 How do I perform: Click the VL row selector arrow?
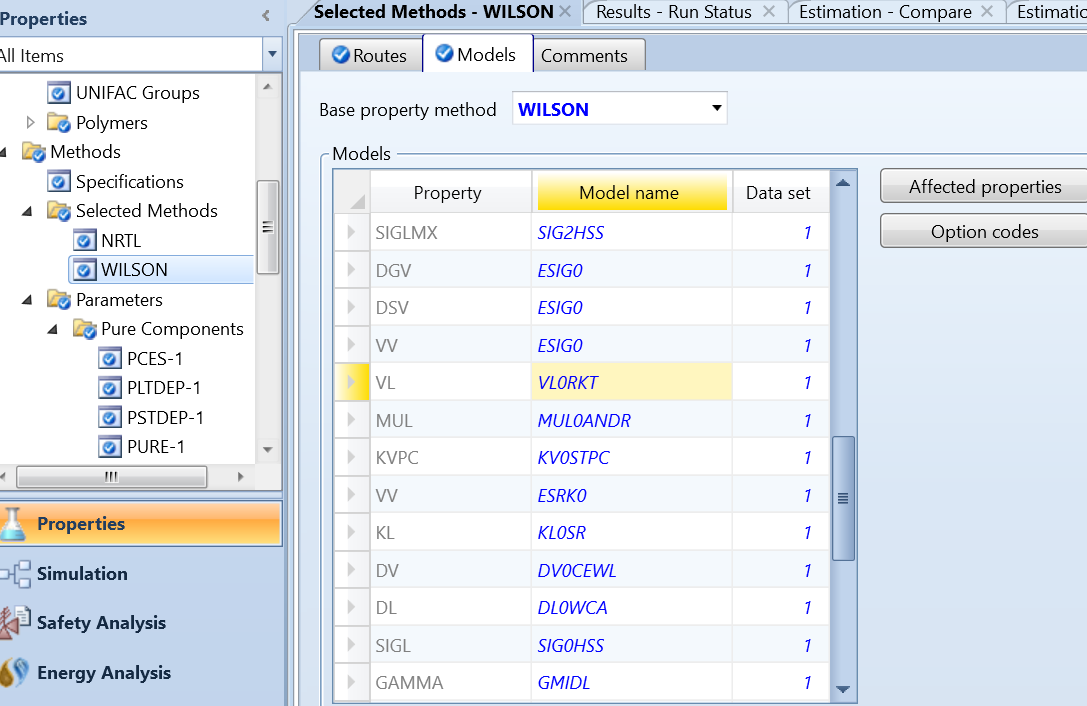pos(351,382)
